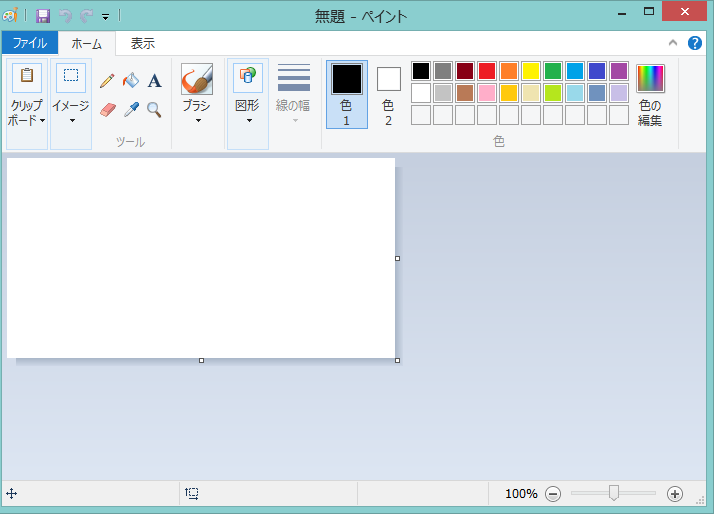
Task: Click the canvas right-edge resize handle
Action: click(398, 259)
